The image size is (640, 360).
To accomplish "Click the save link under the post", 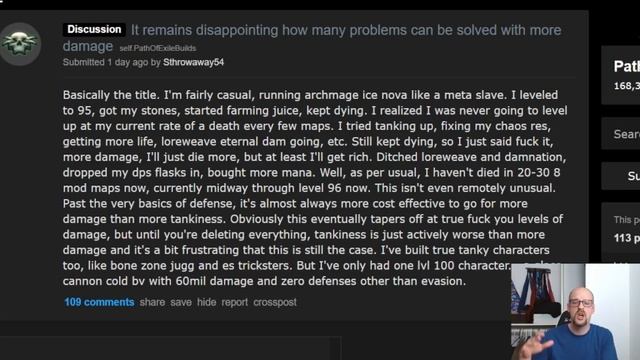I will click(181, 302).
